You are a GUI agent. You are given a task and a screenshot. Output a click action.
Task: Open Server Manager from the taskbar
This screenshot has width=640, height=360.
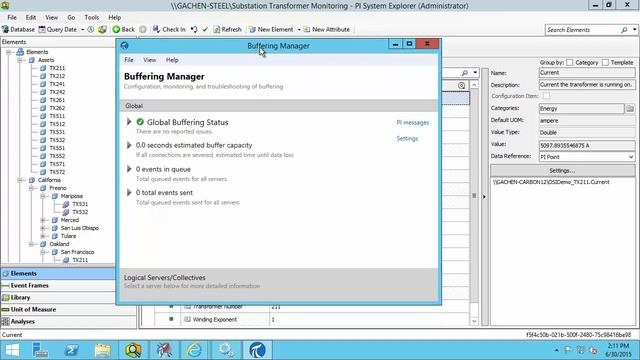coord(40,350)
